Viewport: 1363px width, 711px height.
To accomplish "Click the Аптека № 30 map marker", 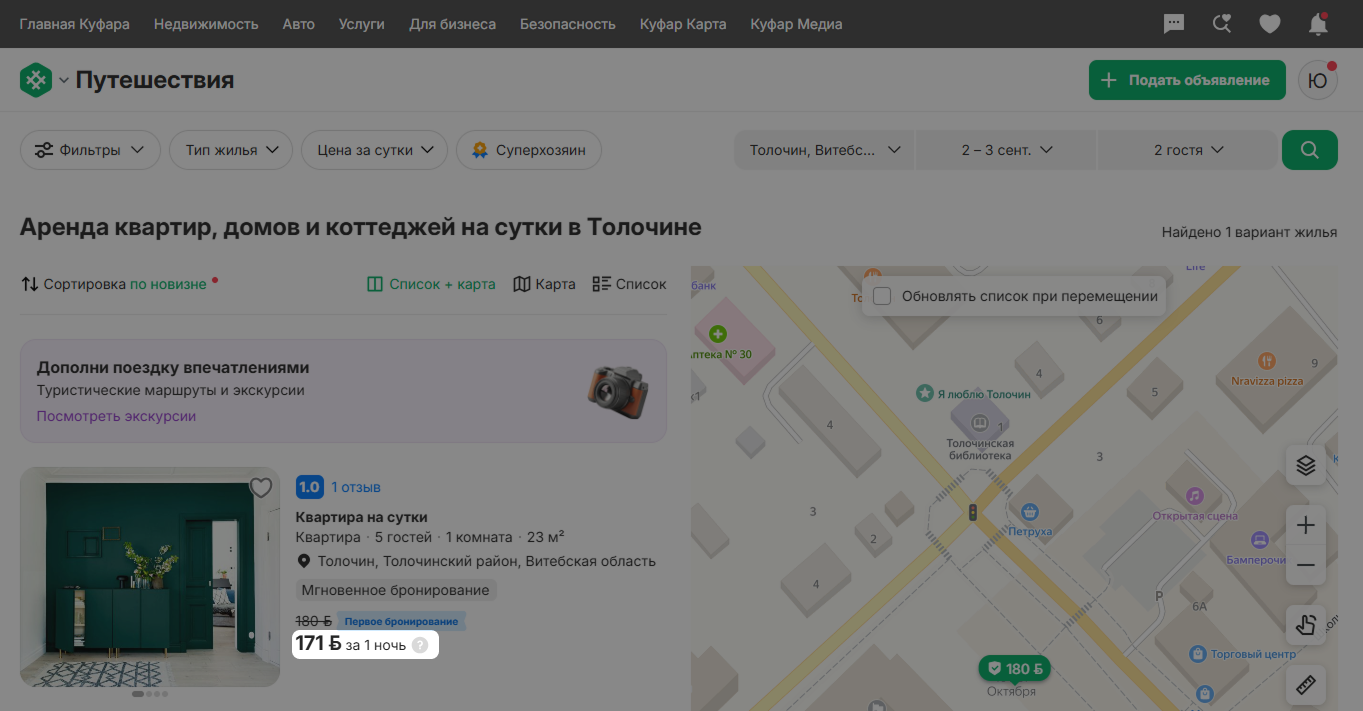I will point(716,334).
